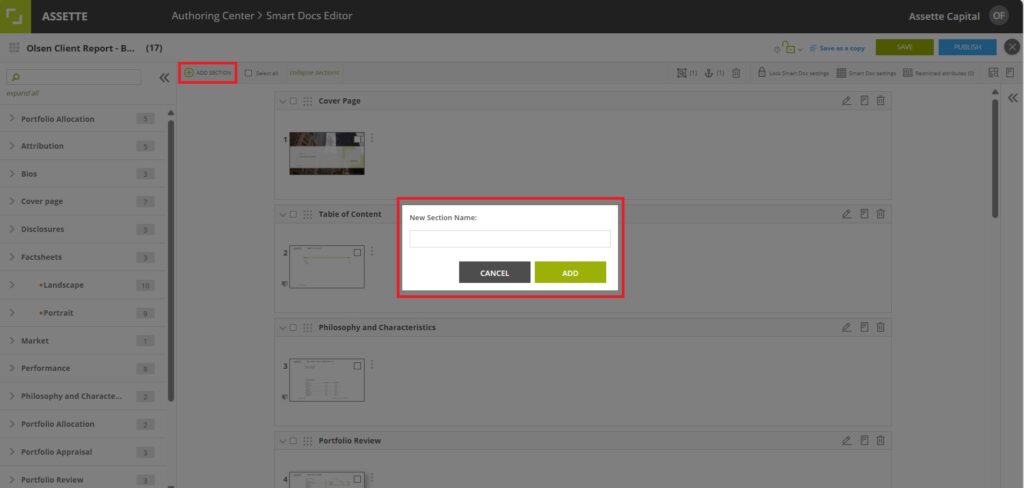This screenshot has width=1024, height=488.
Task: Expand the Disclosures category
Action: point(12,229)
